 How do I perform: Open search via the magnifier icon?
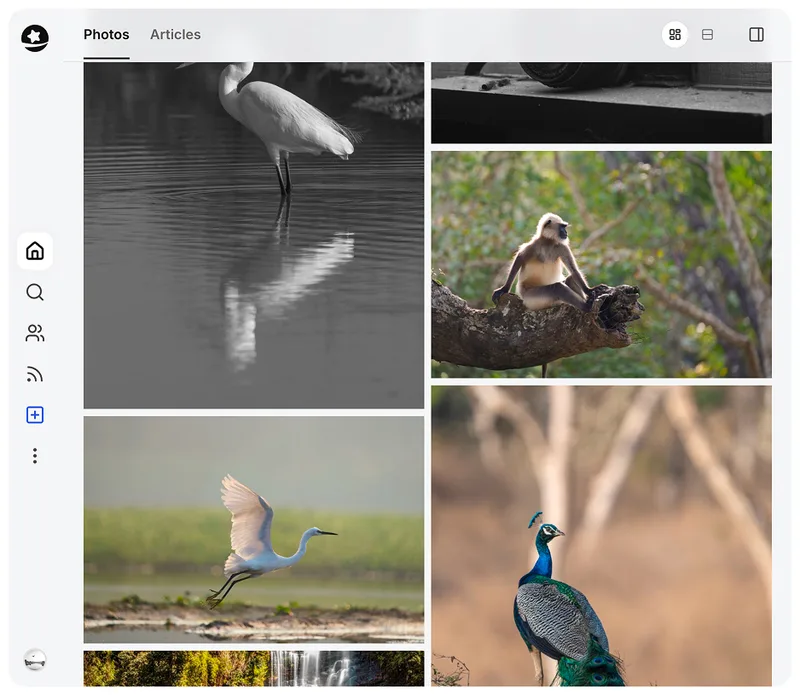click(35, 292)
